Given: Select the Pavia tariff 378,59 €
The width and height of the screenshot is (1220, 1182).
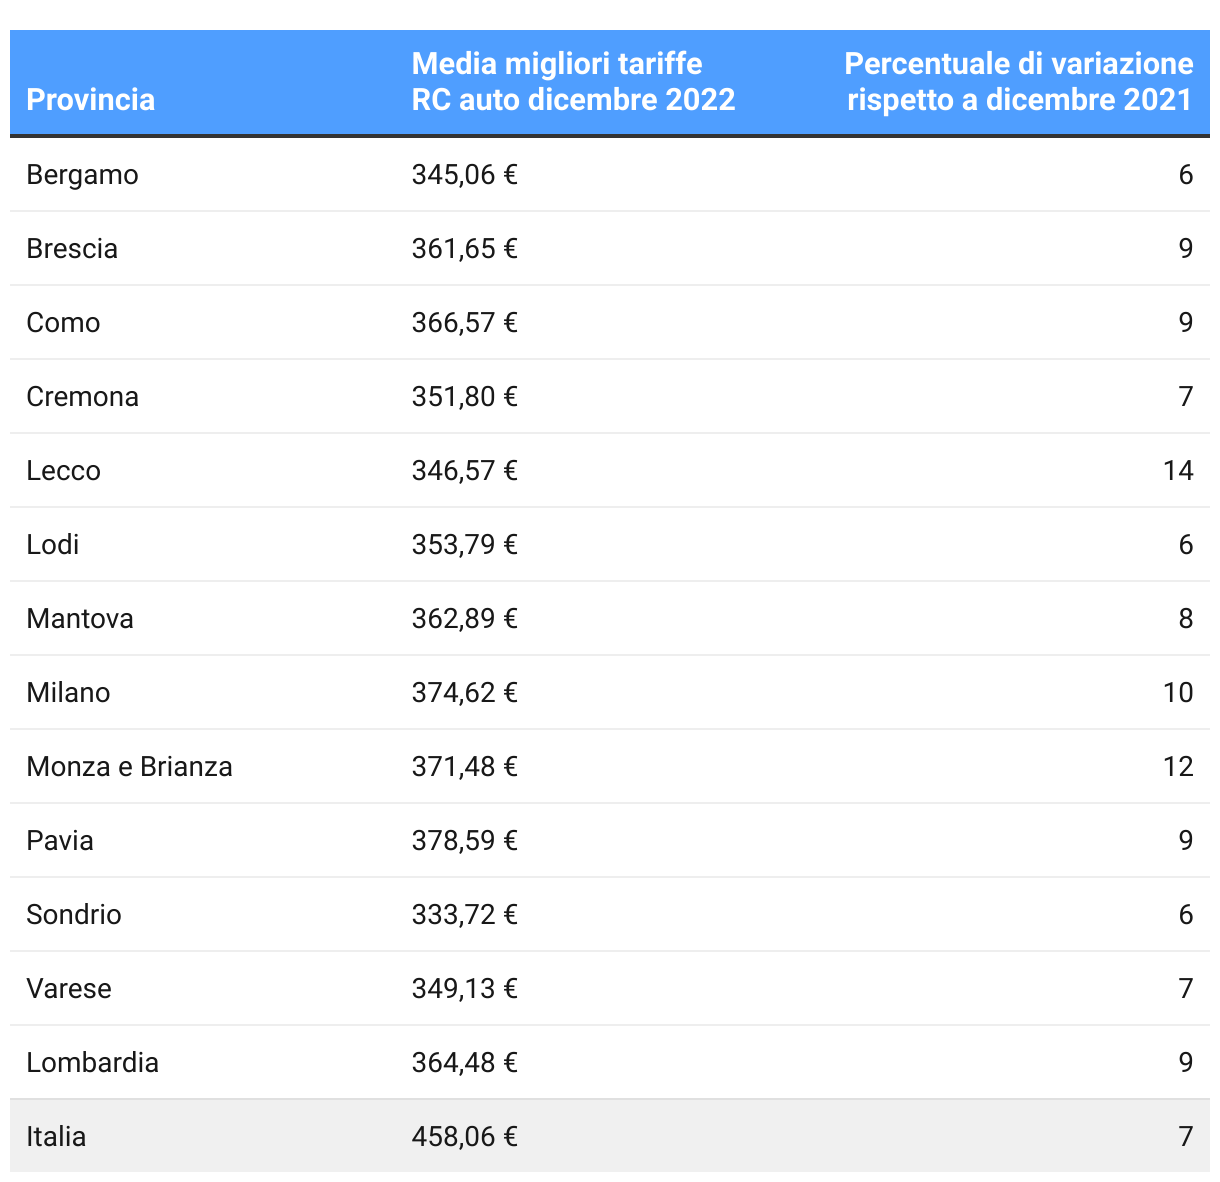Looking at the screenshot, I should 464,841.
